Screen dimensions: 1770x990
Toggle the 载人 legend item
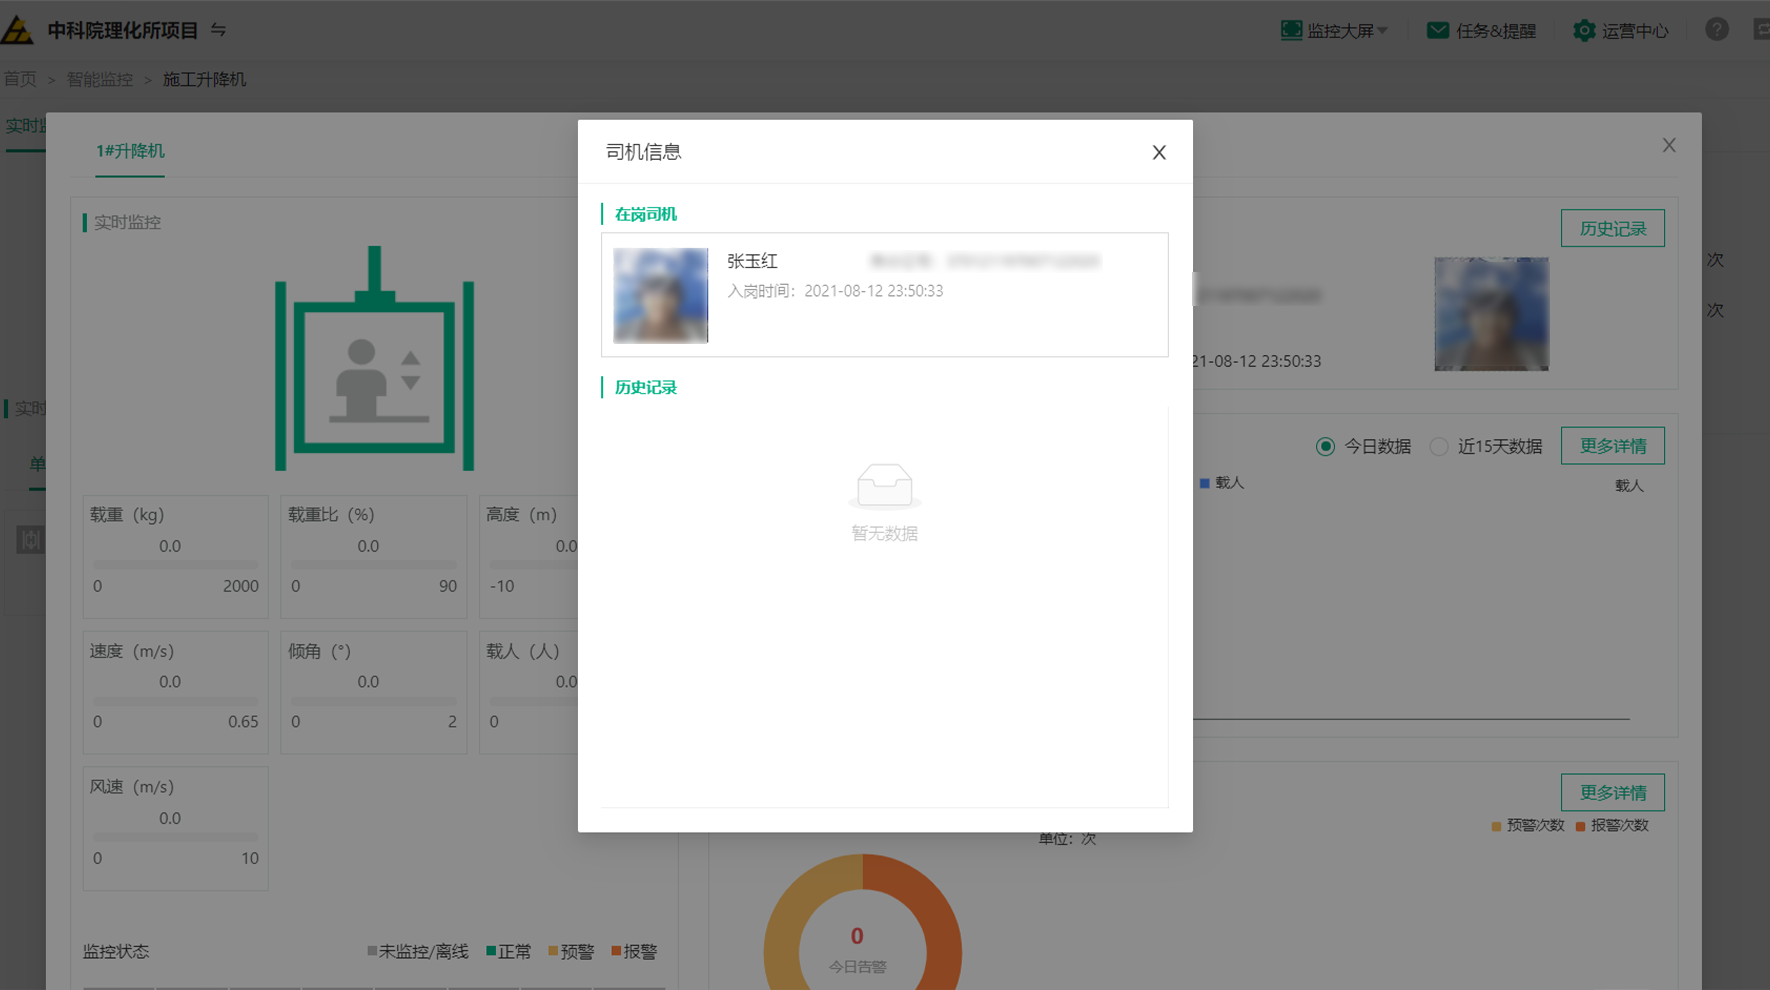tap(1221, 483)
